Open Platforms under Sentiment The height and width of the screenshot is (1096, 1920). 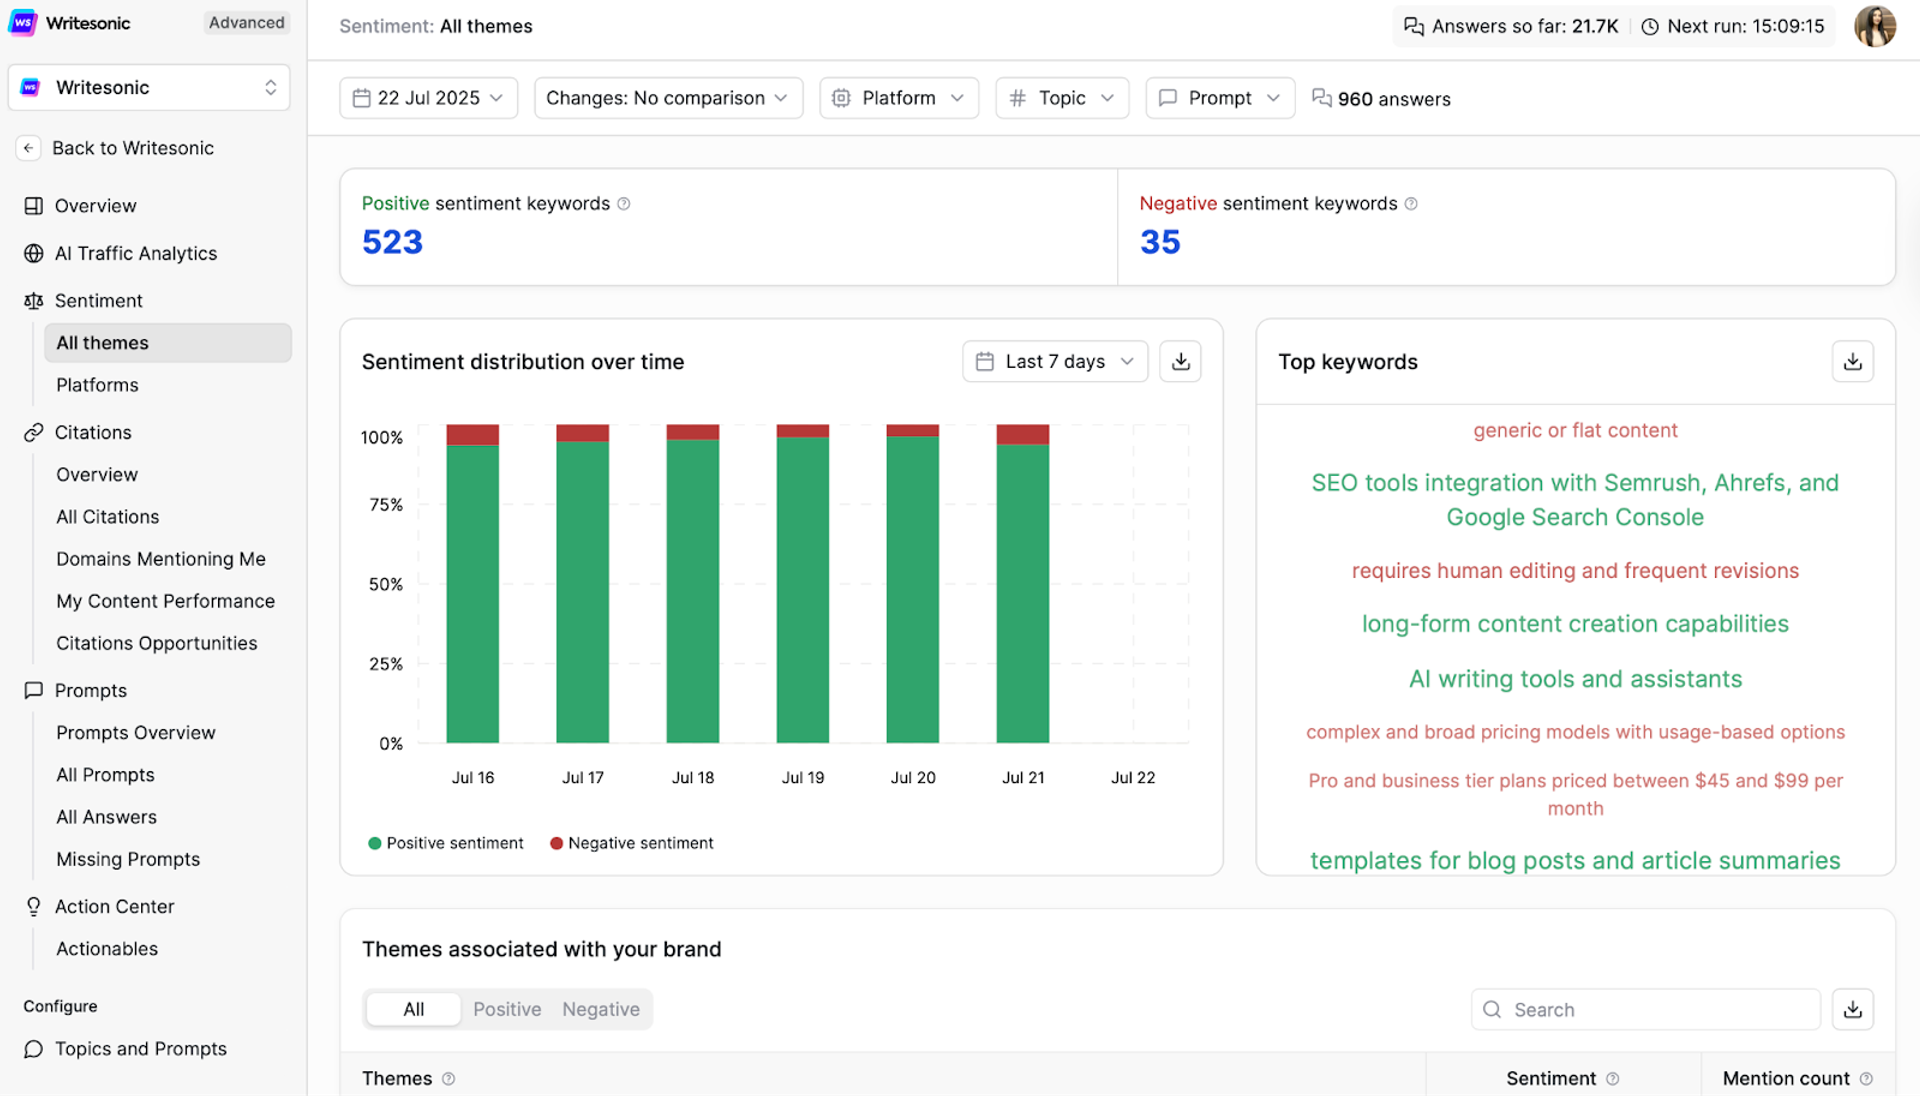click(97, 385)
